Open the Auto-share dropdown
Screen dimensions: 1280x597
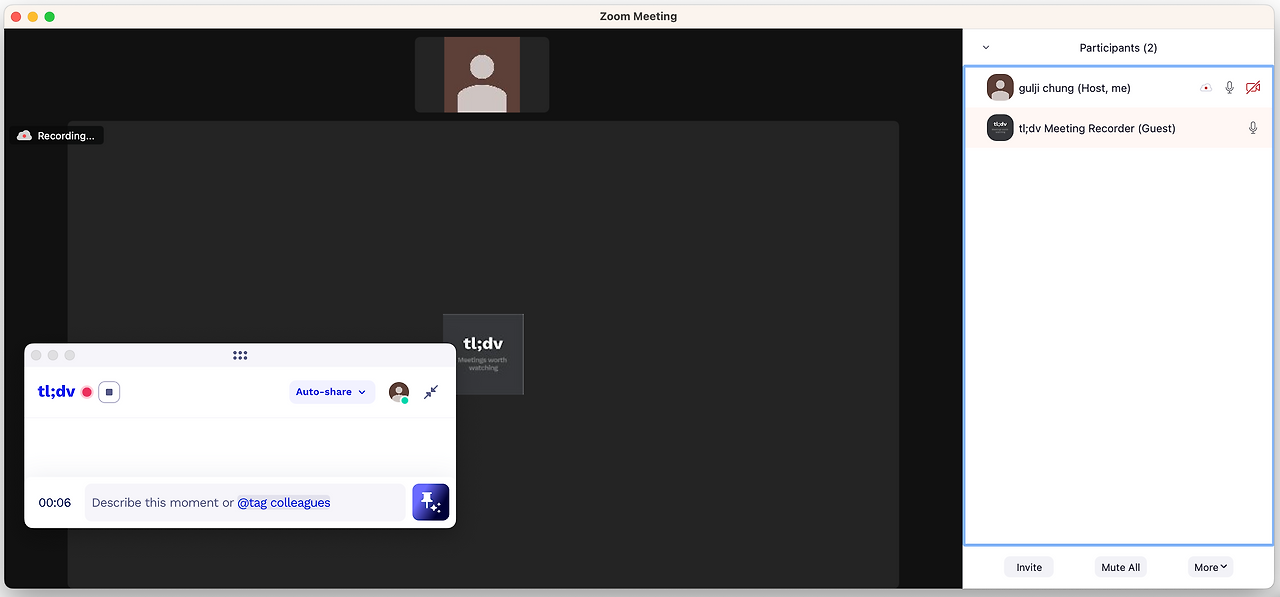(332, 392)
